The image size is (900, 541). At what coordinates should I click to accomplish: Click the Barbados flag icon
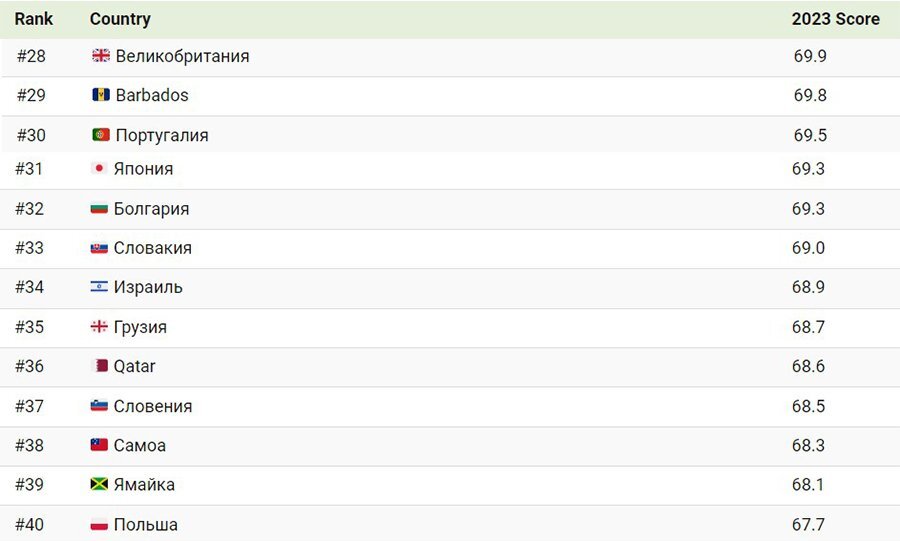pos(100,95)
